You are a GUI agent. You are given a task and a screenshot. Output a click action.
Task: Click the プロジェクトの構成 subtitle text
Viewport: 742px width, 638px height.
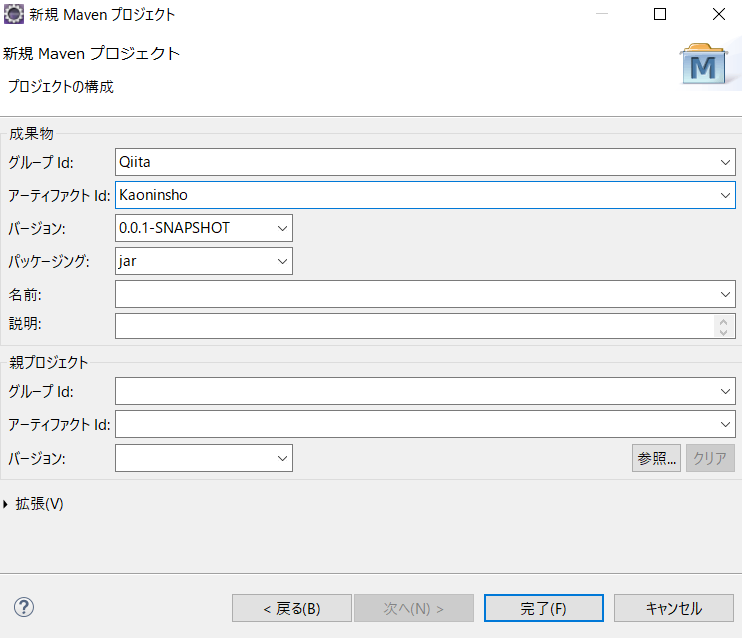61,87
